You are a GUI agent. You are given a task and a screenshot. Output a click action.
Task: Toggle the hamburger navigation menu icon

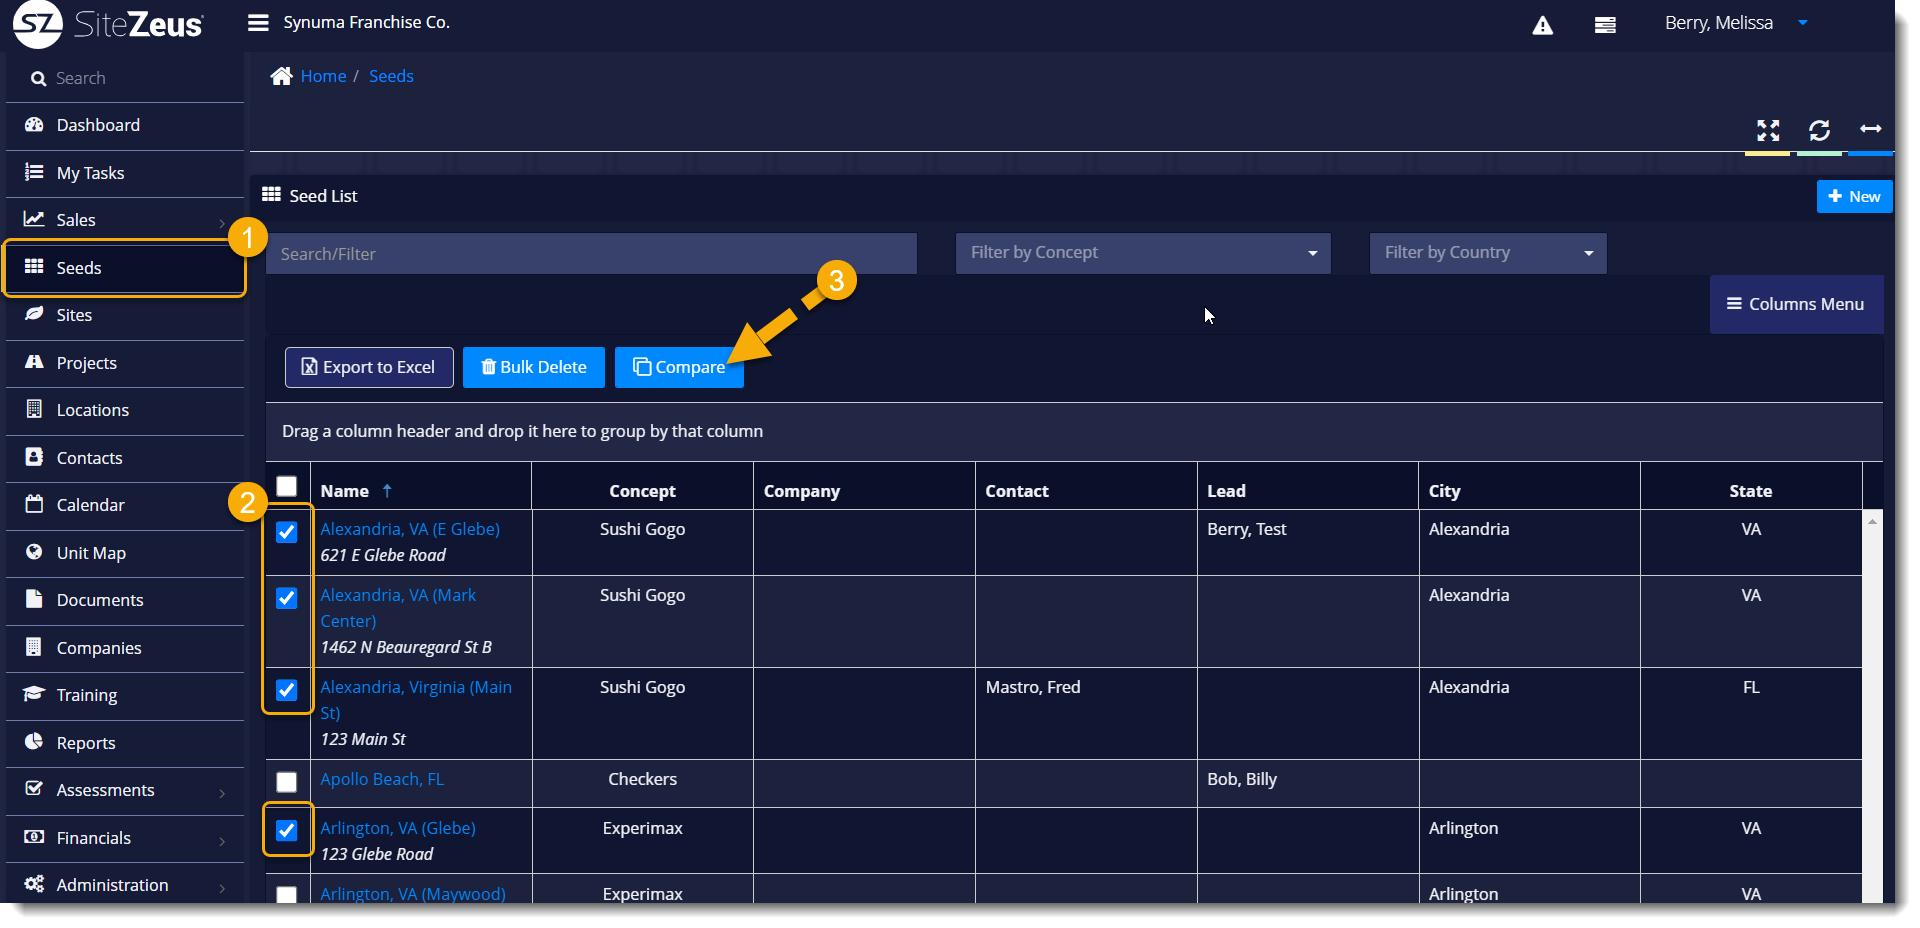(258, 22)
